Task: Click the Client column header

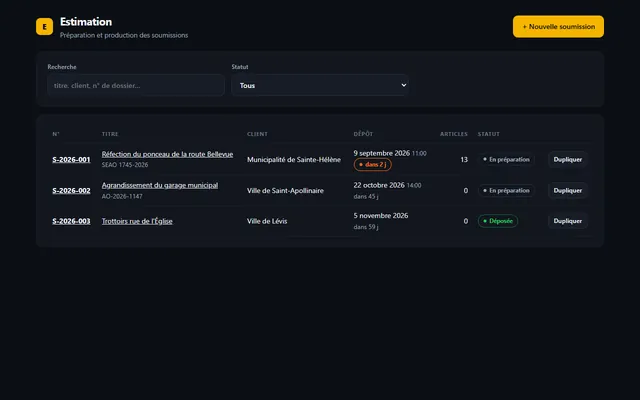Action: pos(257,134)
